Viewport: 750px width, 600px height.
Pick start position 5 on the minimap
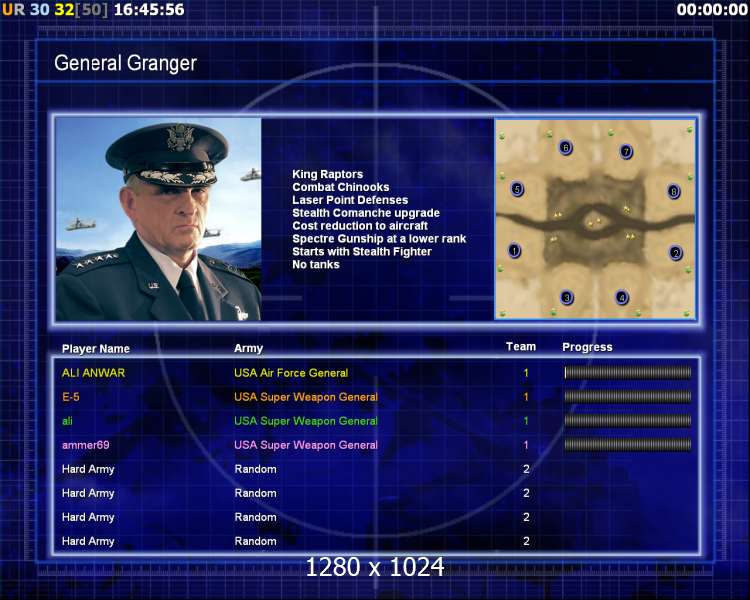(x=517, y=189)
